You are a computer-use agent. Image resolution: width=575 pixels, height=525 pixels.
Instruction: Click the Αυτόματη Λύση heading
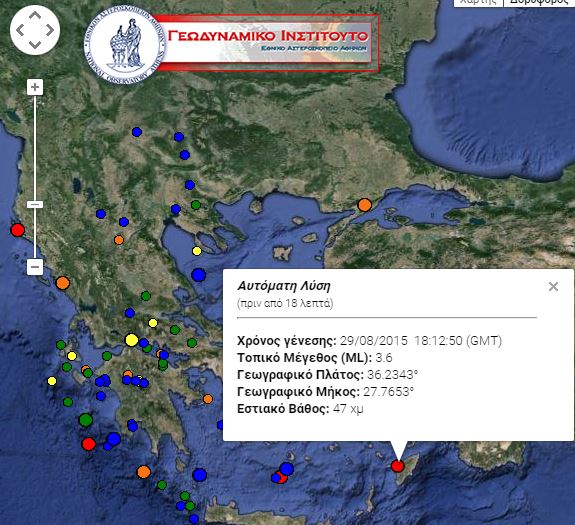point(284,286)
